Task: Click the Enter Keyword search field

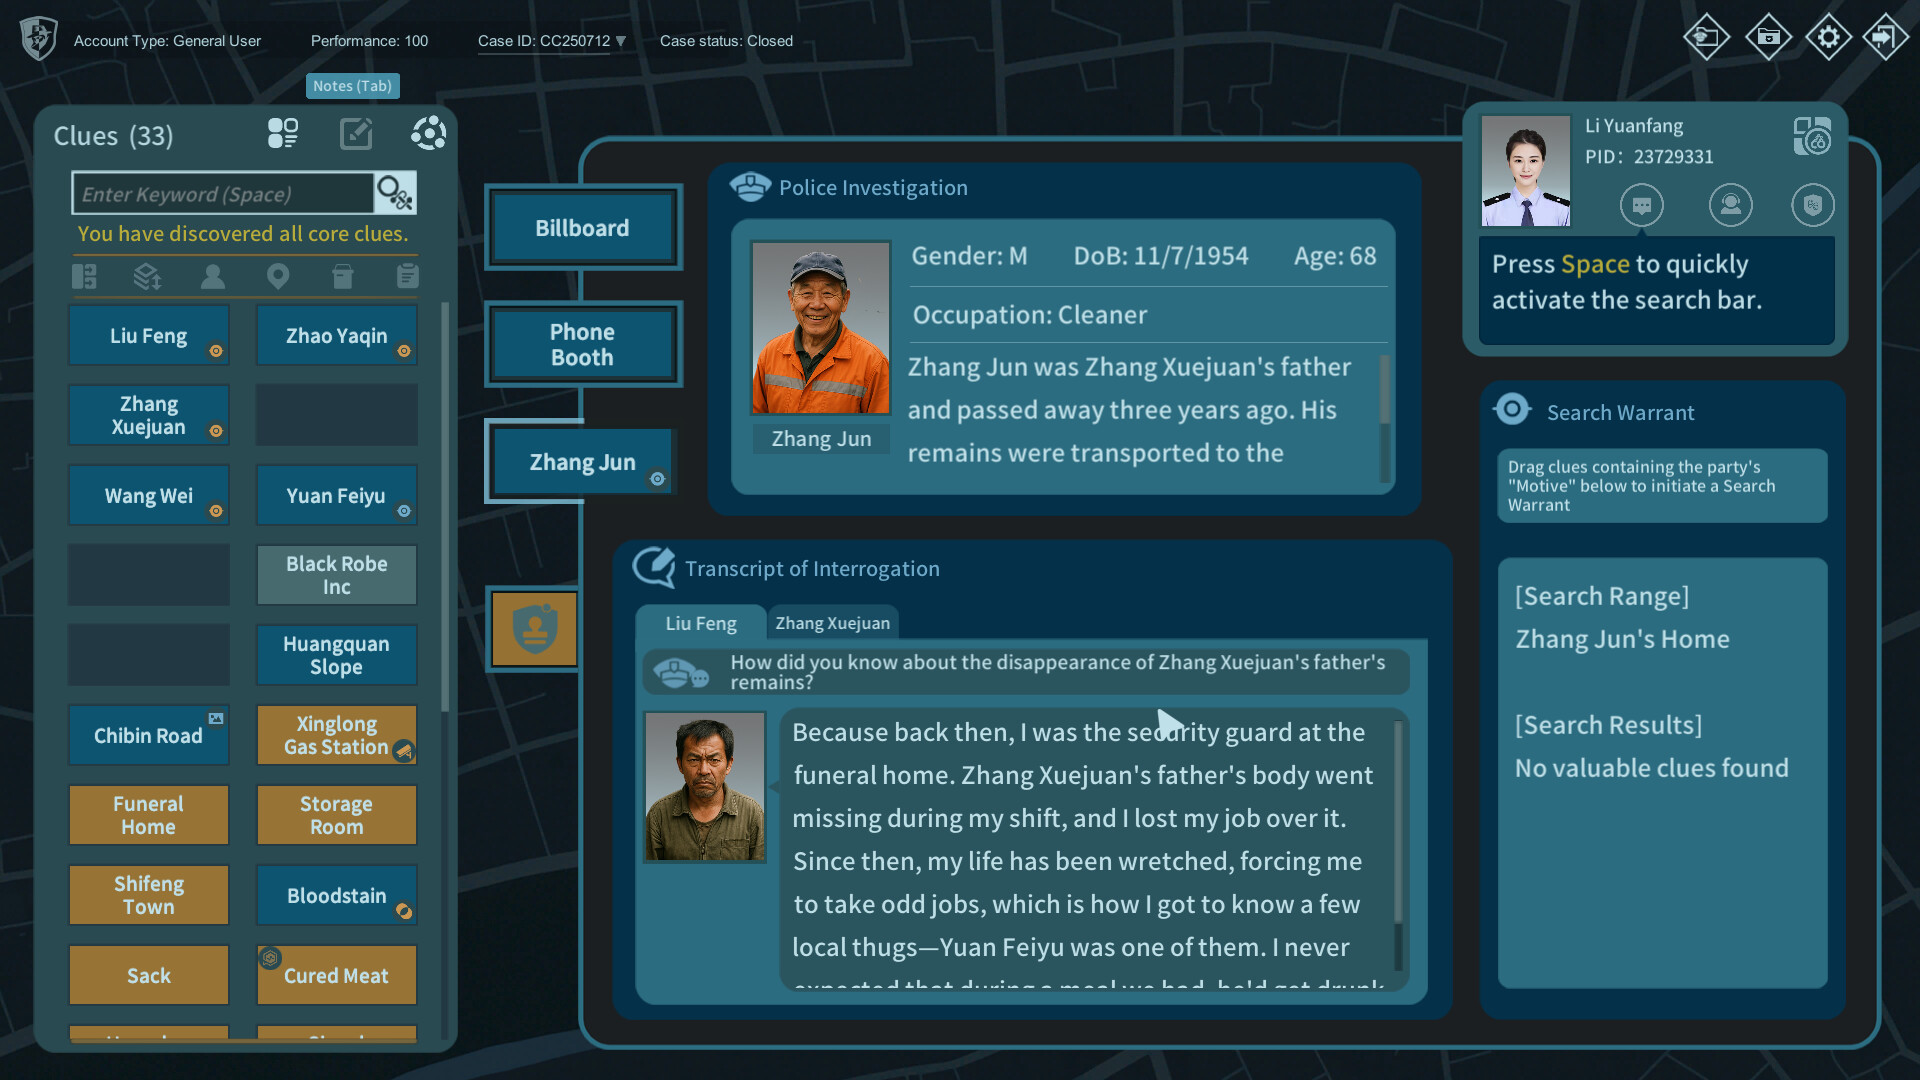Action: [x=222, y=193]
